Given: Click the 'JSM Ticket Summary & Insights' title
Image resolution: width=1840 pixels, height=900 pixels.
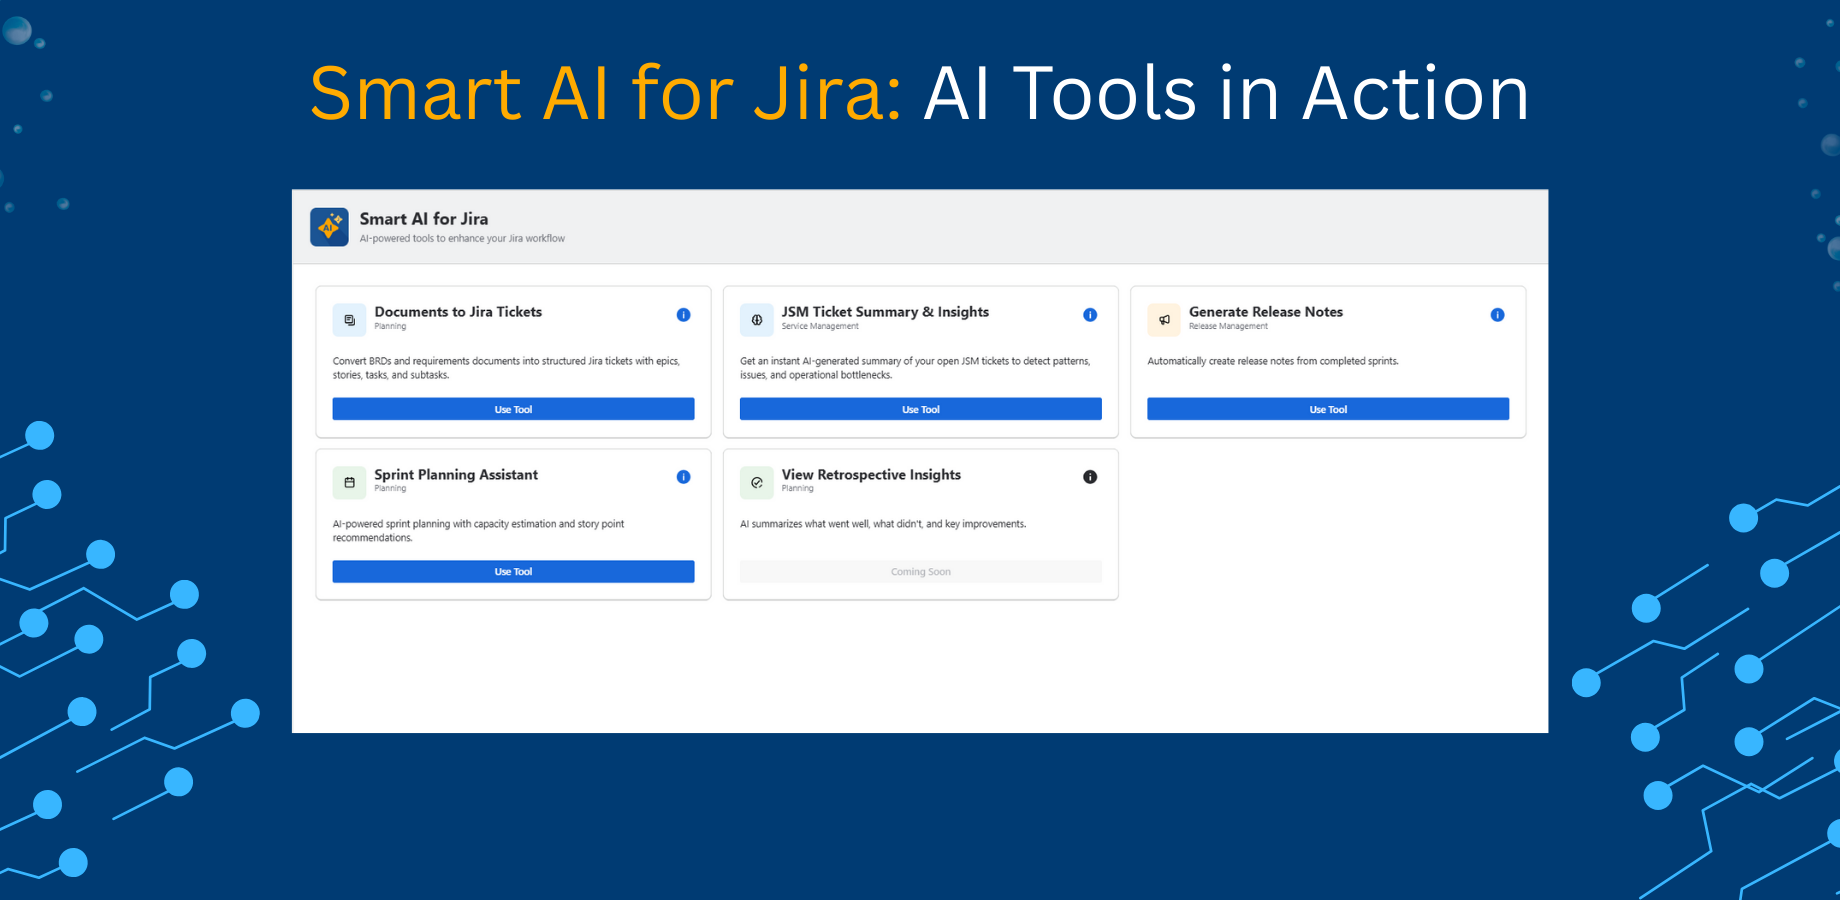Looking at the screenshot, I should (885, 312).
